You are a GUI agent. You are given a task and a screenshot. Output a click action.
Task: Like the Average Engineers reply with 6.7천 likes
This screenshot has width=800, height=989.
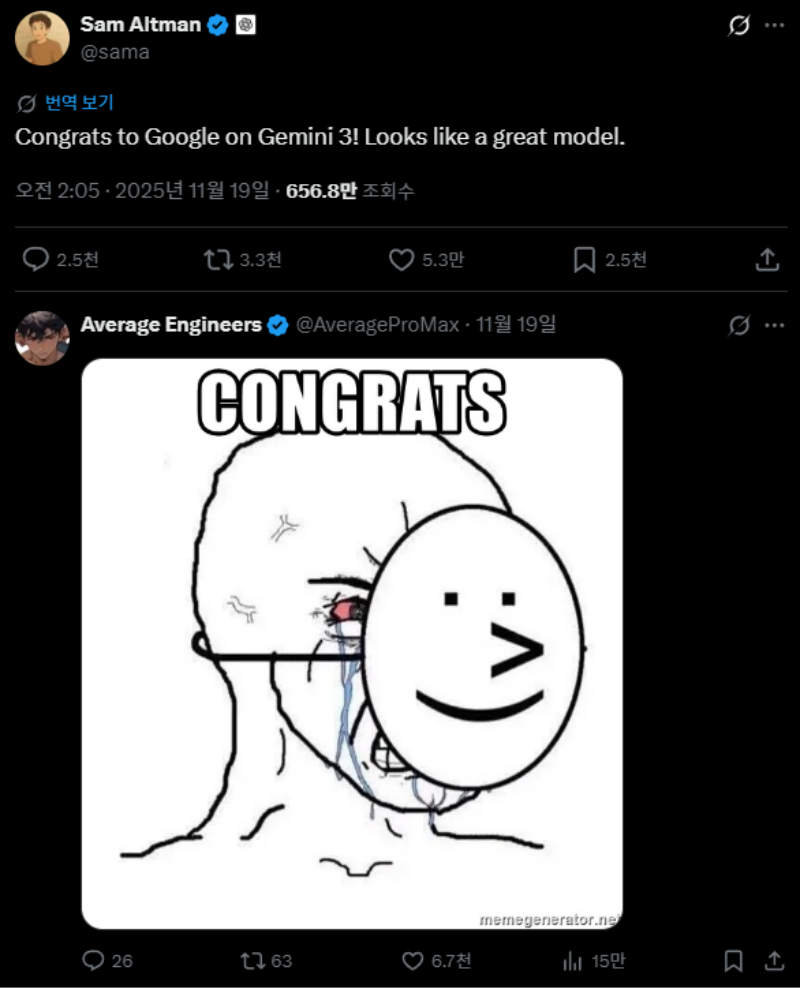tap(412, 961)
